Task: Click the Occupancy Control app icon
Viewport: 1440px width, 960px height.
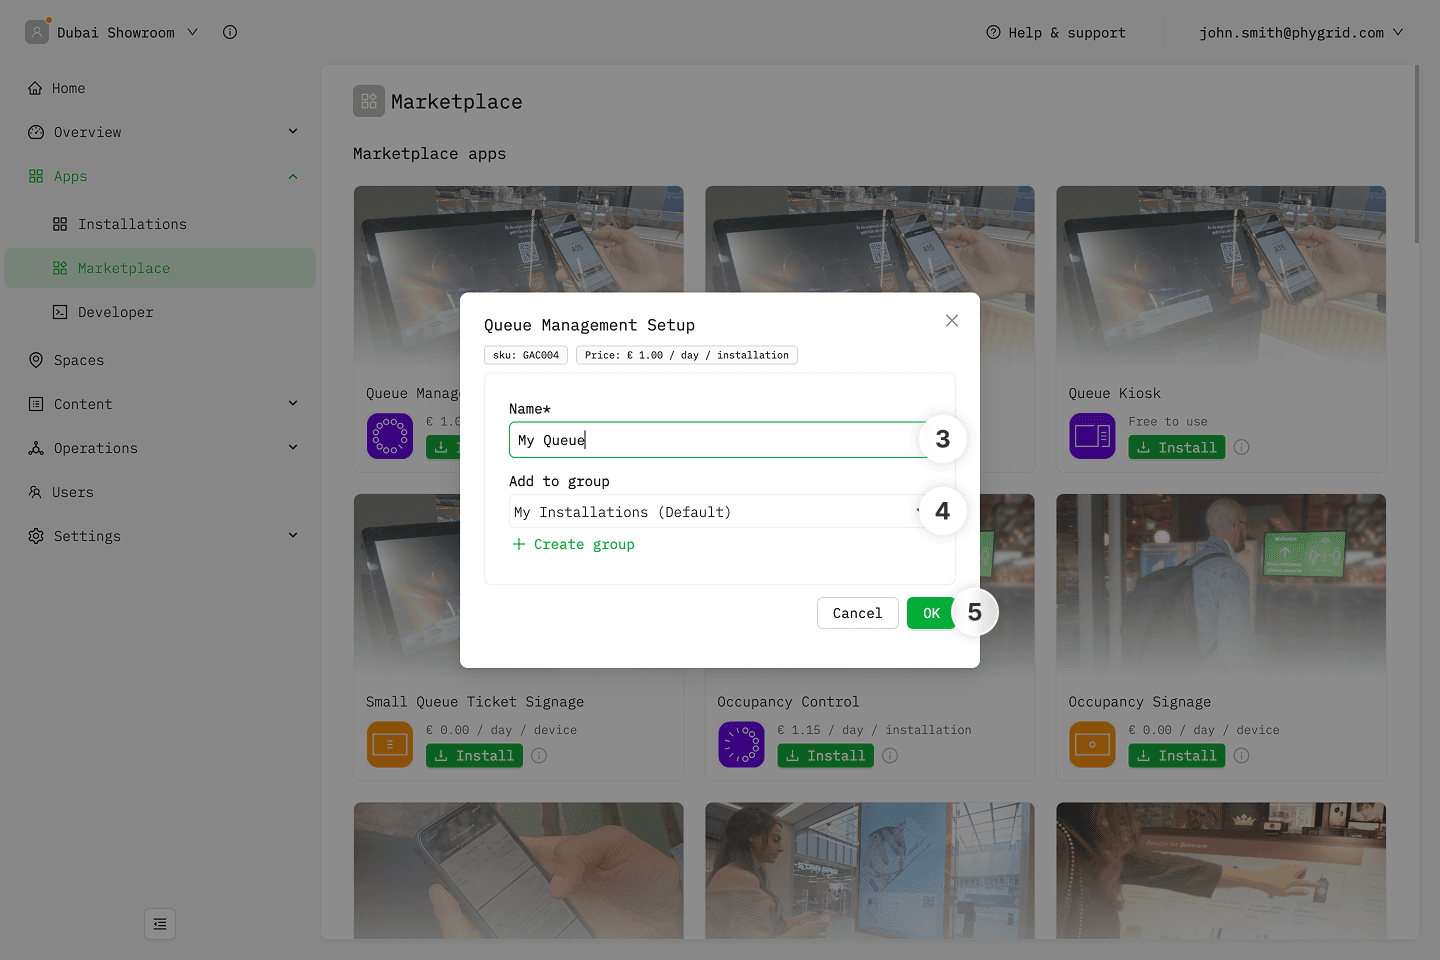Action: [741, 744]
